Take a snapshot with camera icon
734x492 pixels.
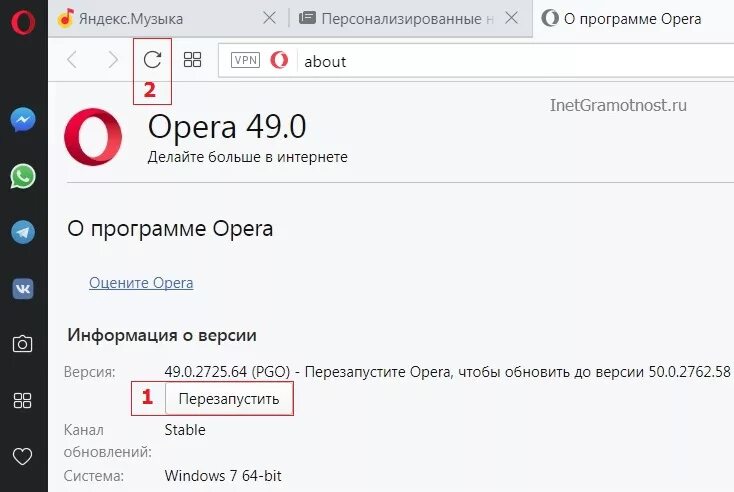click(22, 344)
